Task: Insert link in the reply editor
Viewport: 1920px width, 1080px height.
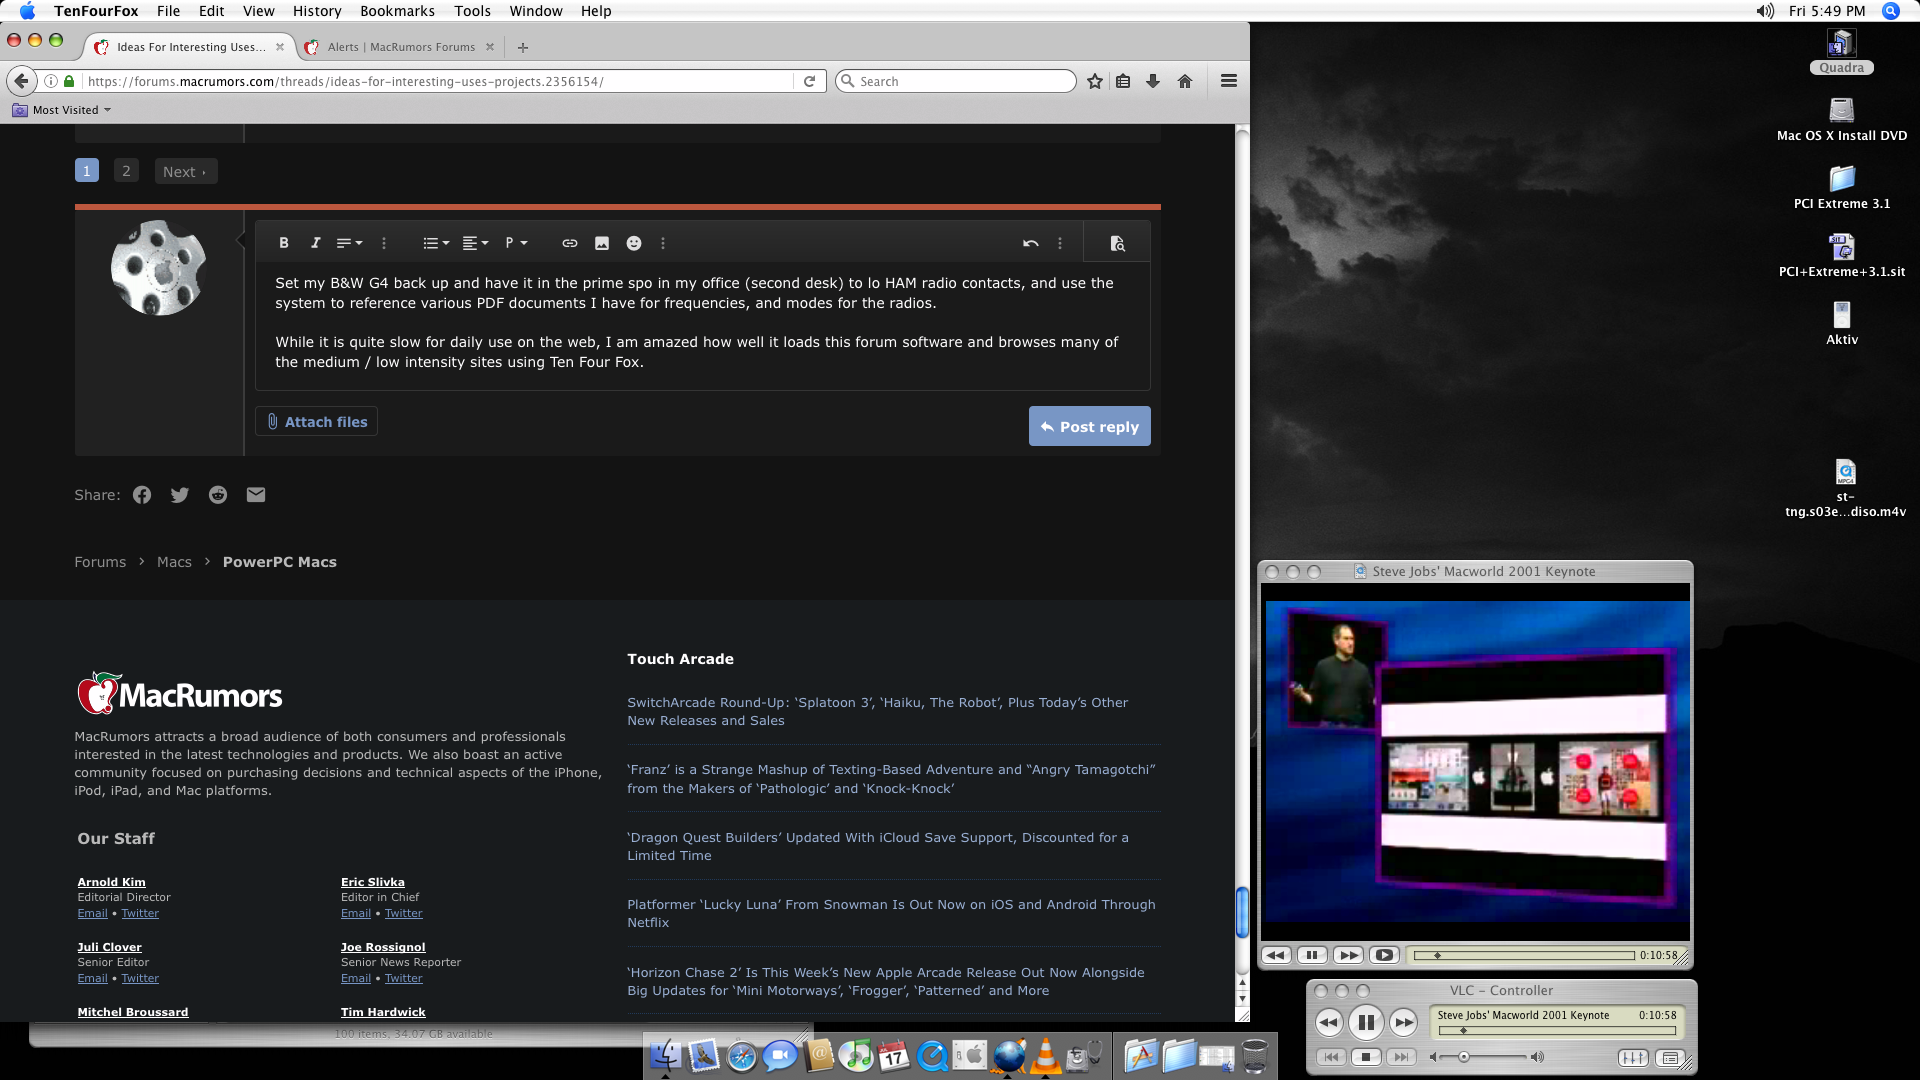Action: [569, 243]
